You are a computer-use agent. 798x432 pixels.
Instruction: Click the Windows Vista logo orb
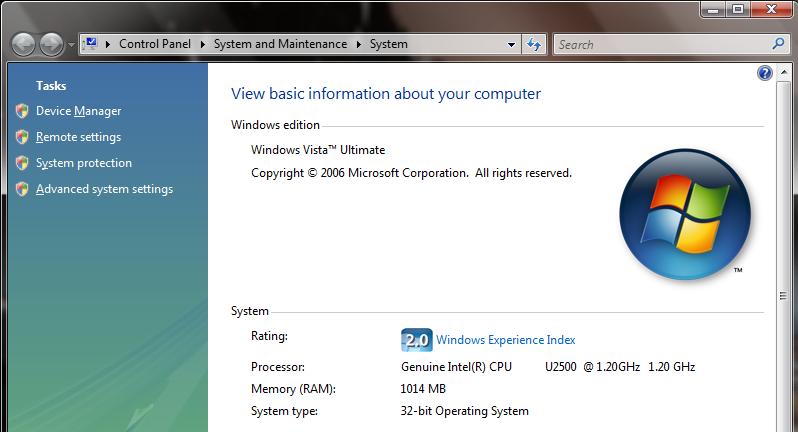pos(685,214)
